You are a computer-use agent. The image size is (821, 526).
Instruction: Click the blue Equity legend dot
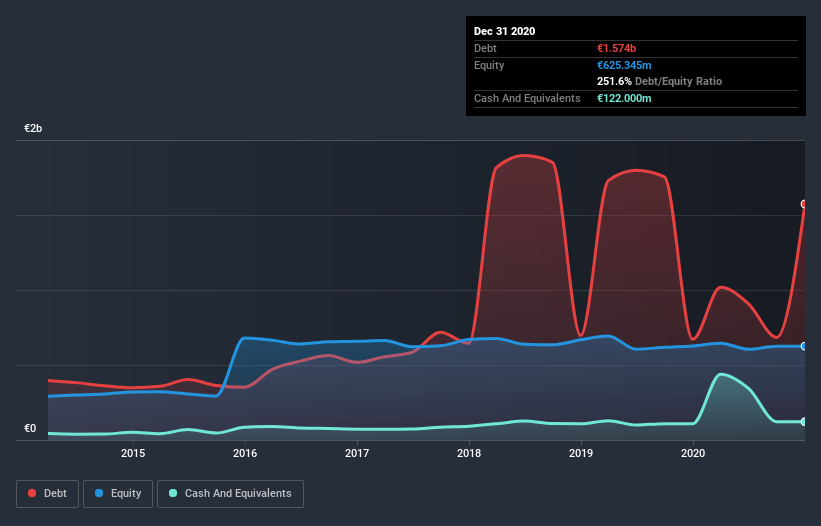pos(99,493)
